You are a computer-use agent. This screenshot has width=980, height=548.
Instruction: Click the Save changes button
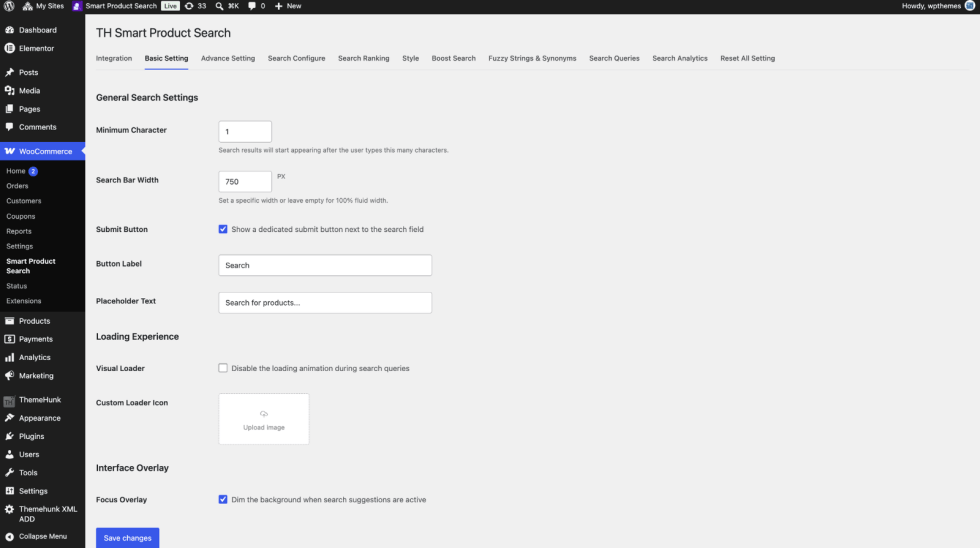pyautogui.click(x=128, y=538)
